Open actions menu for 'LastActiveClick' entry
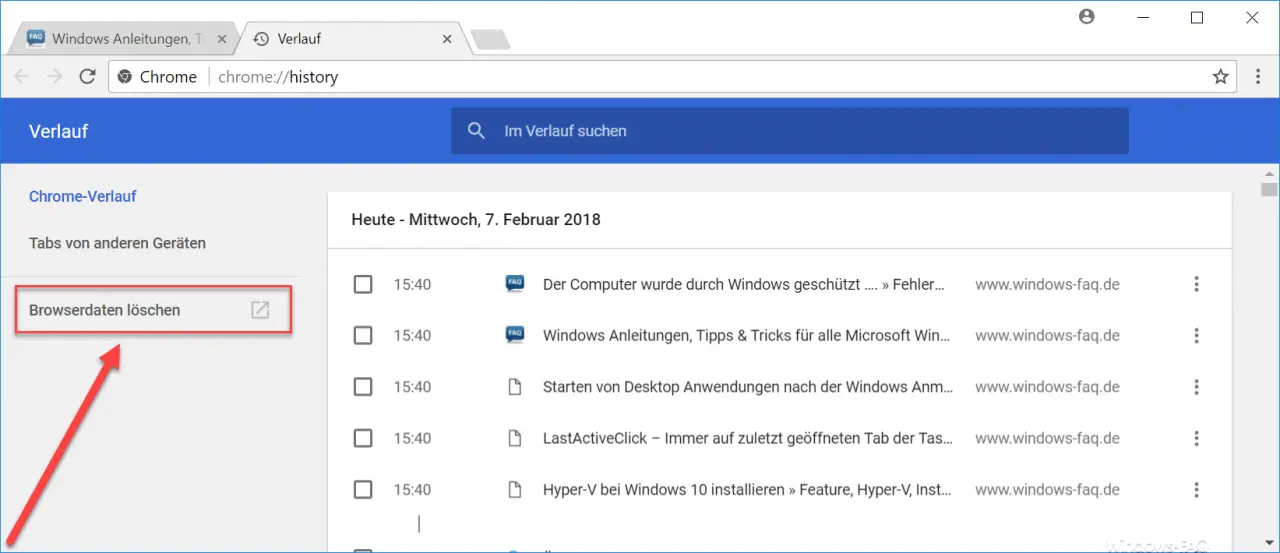Screen dimensions: 1280x553 pyautogui.click(x=1196, y=438)
